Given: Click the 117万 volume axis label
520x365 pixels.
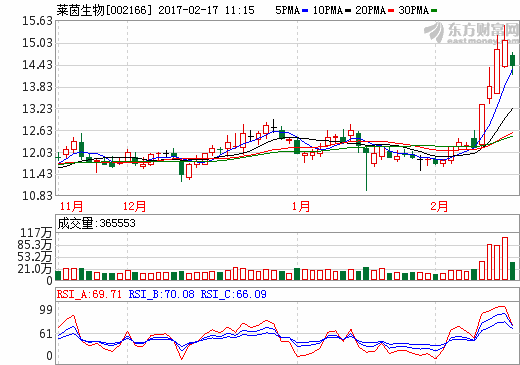Looking at the screenshot, I should (36, 233).
